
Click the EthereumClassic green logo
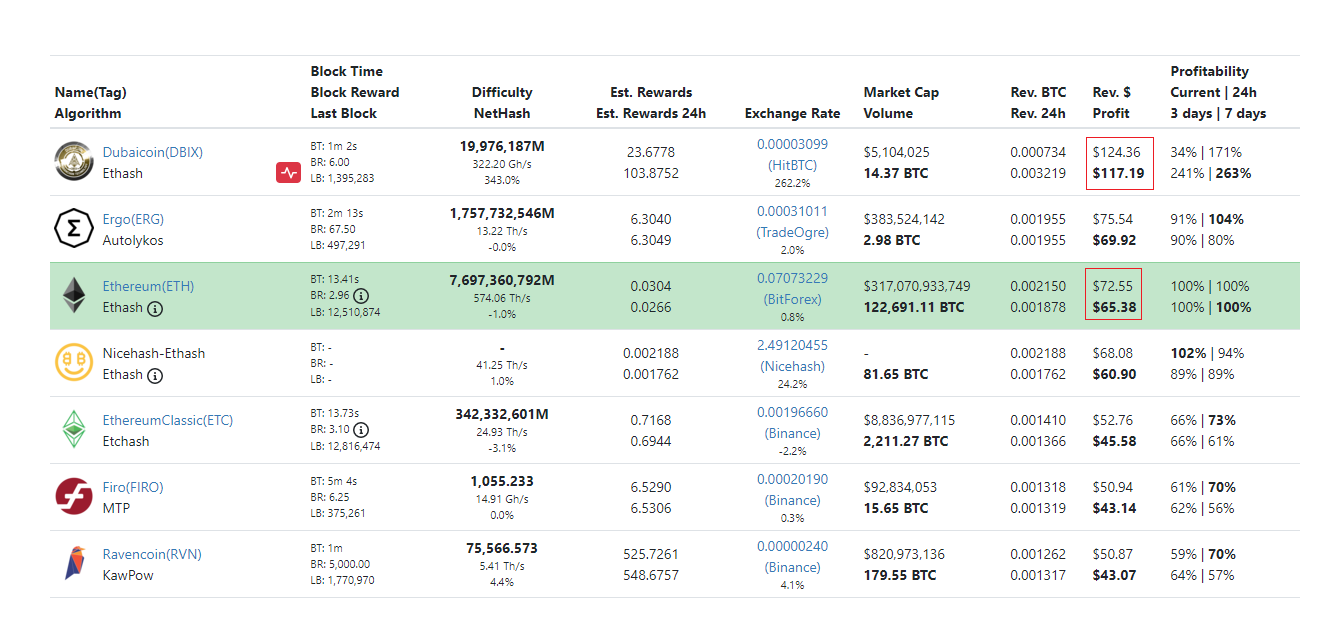click(74, 430)
